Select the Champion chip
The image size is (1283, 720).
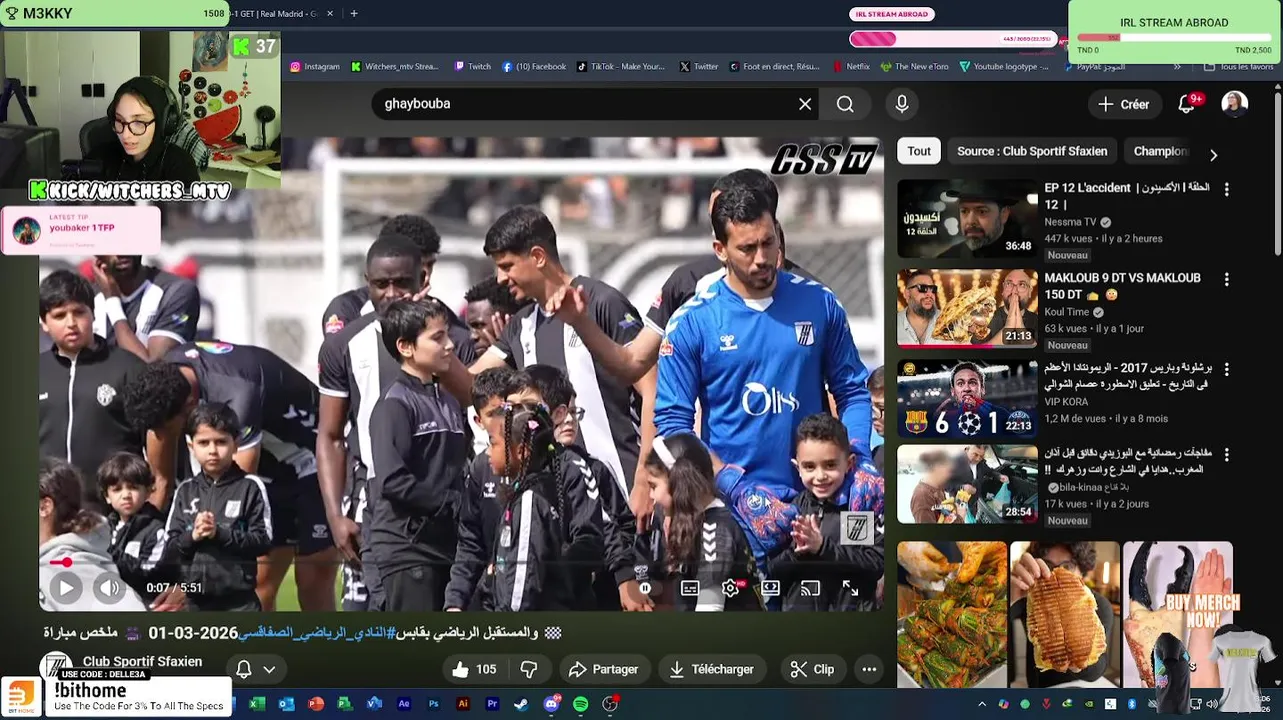pyautogui.click(x=1160, y=151)
